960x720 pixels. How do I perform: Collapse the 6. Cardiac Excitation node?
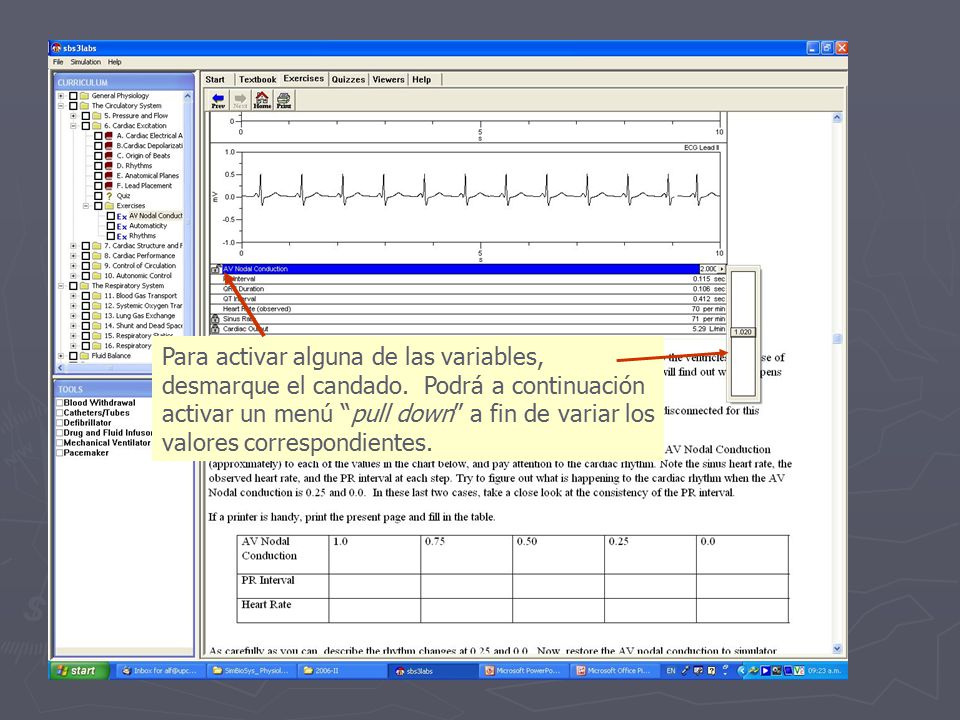(x=73, y=126)
